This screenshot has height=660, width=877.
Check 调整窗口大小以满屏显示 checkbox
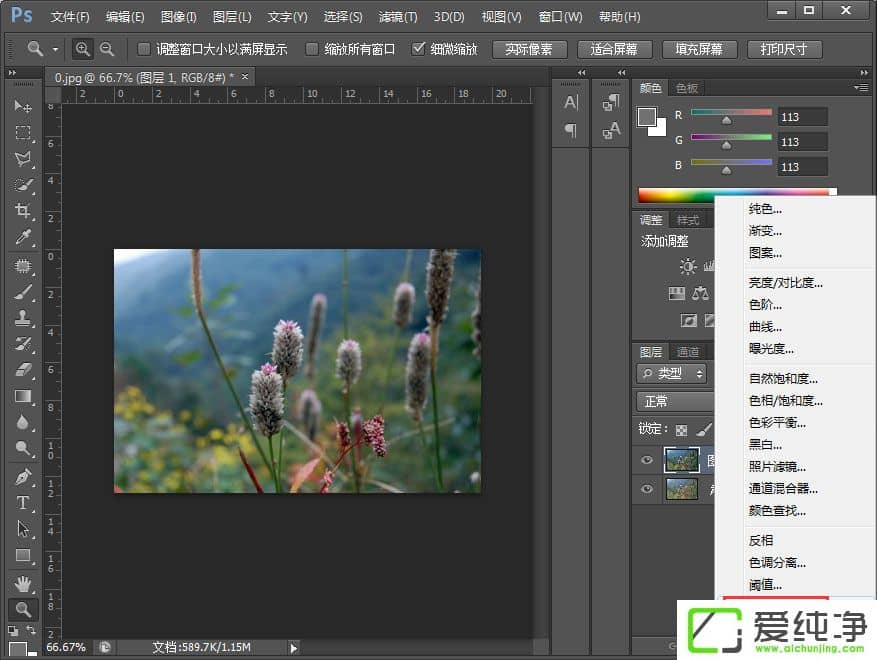(x=143, y=49)
